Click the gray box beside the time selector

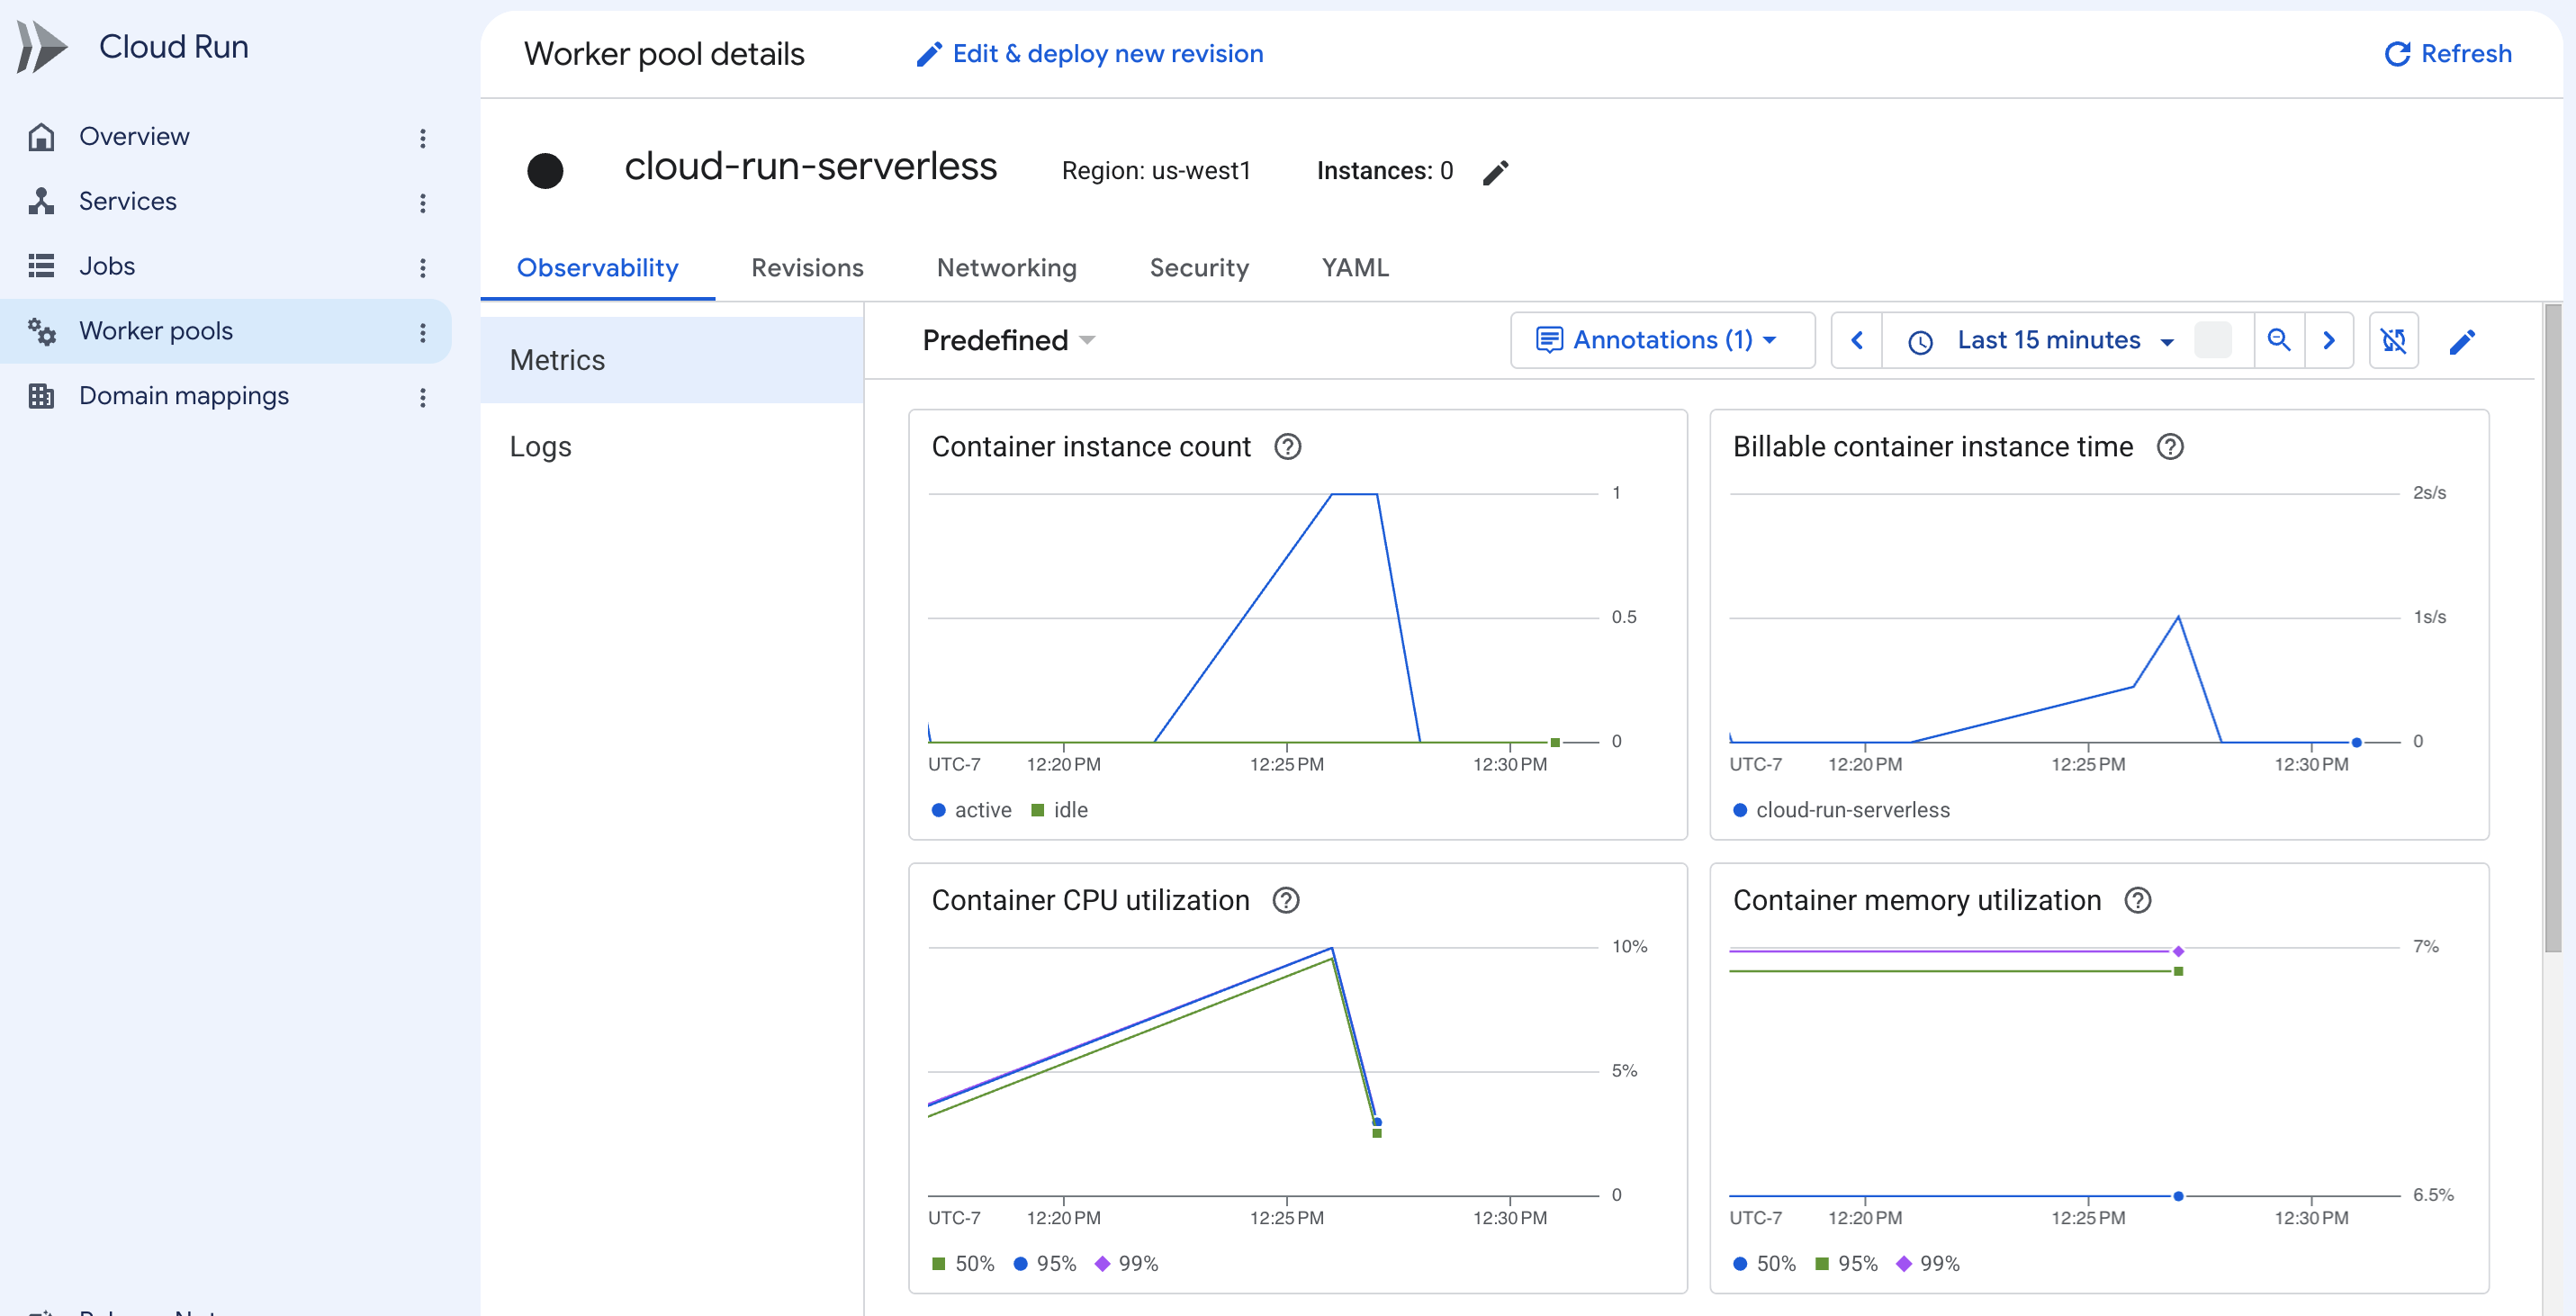pos(2213,340)
